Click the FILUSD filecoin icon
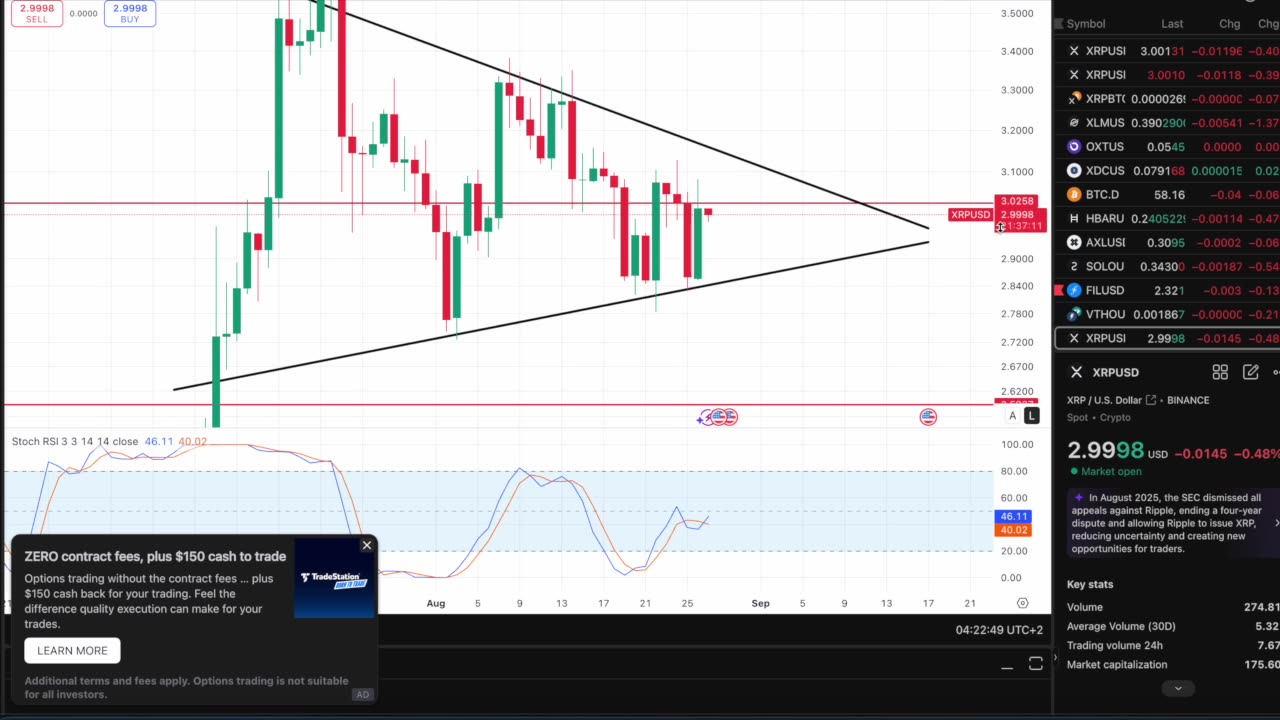Viewport: 1280px width, 720px height. tap(1074, 291)
